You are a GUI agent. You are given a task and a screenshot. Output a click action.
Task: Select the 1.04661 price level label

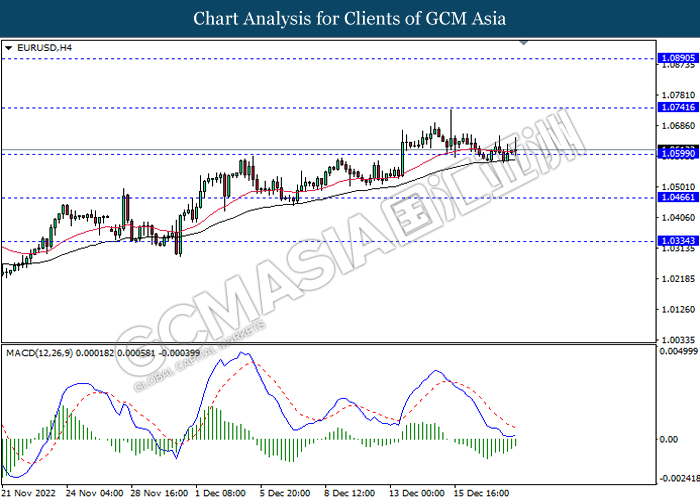pos(678,197)
